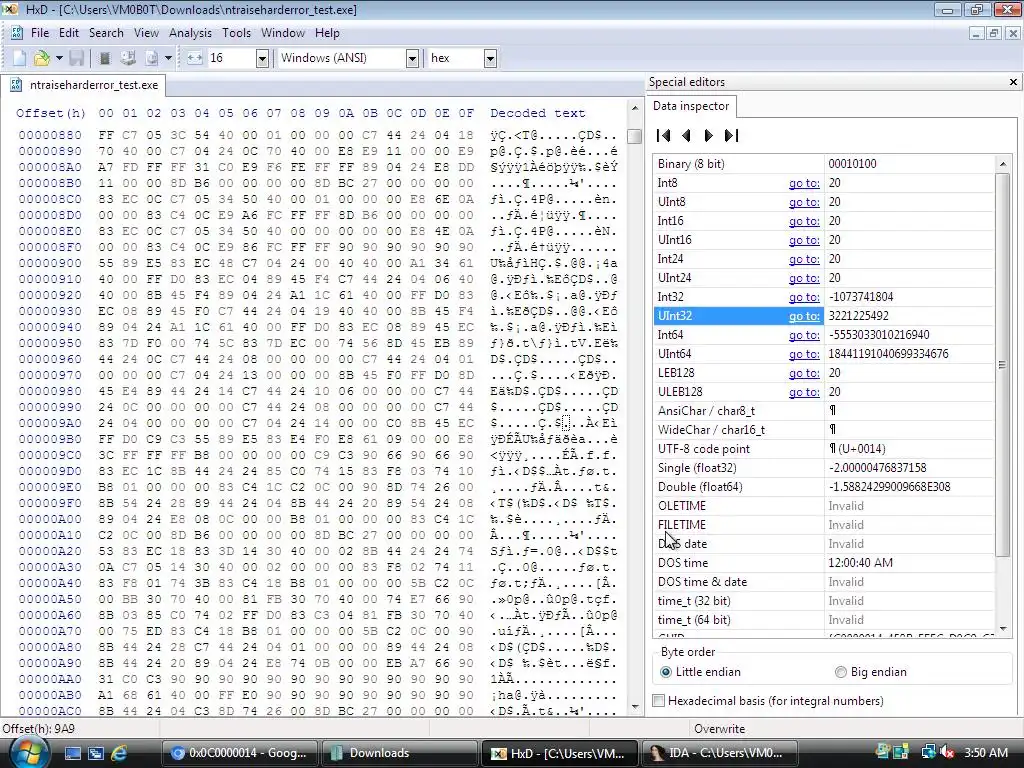Image resolution: width=1024 pixels, height=768 pixels.
Task: Click go to link for ULEB128
Action: pos(804,392)
